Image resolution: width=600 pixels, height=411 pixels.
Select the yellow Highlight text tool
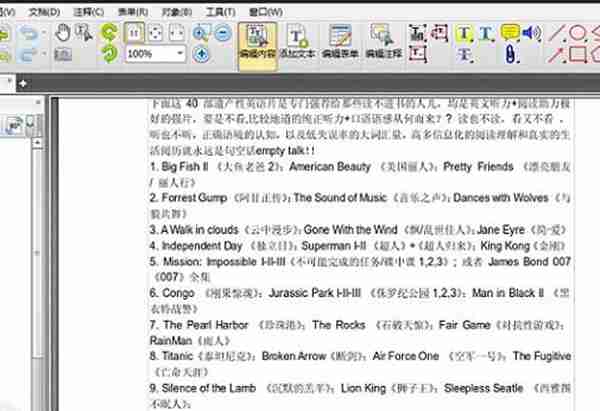click(x=464, y=34)
